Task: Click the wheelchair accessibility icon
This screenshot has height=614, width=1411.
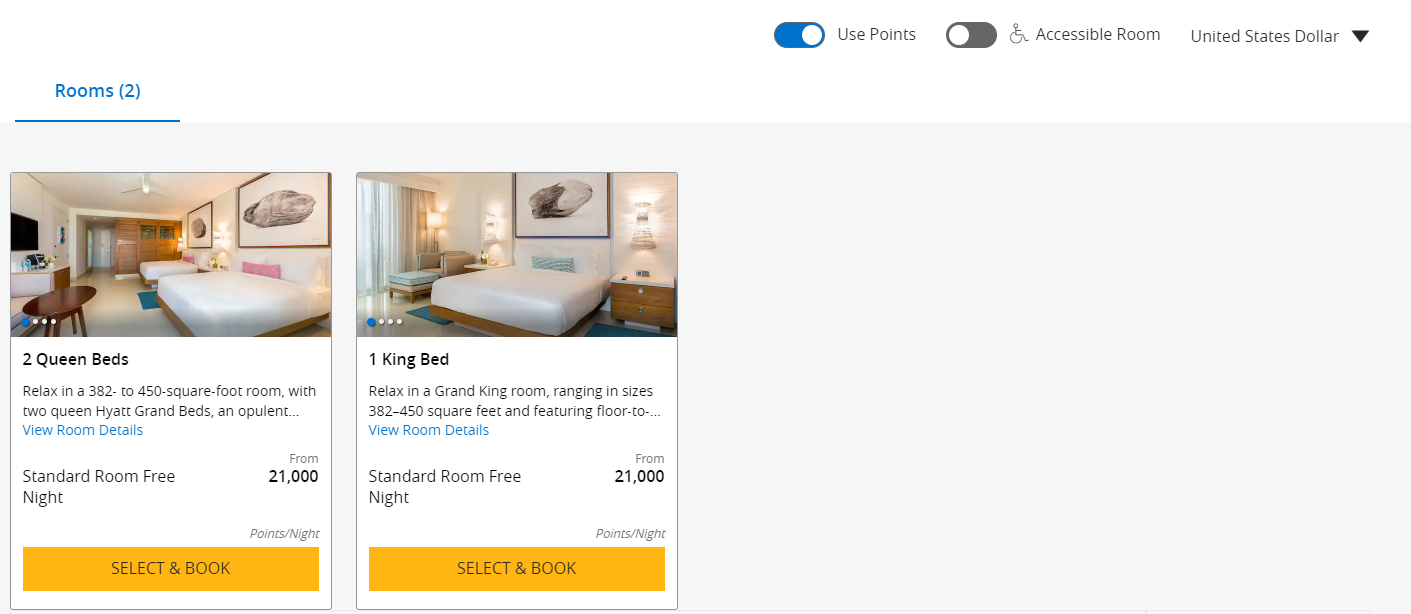Action: pyautogui.click(x=1018, y=34)
